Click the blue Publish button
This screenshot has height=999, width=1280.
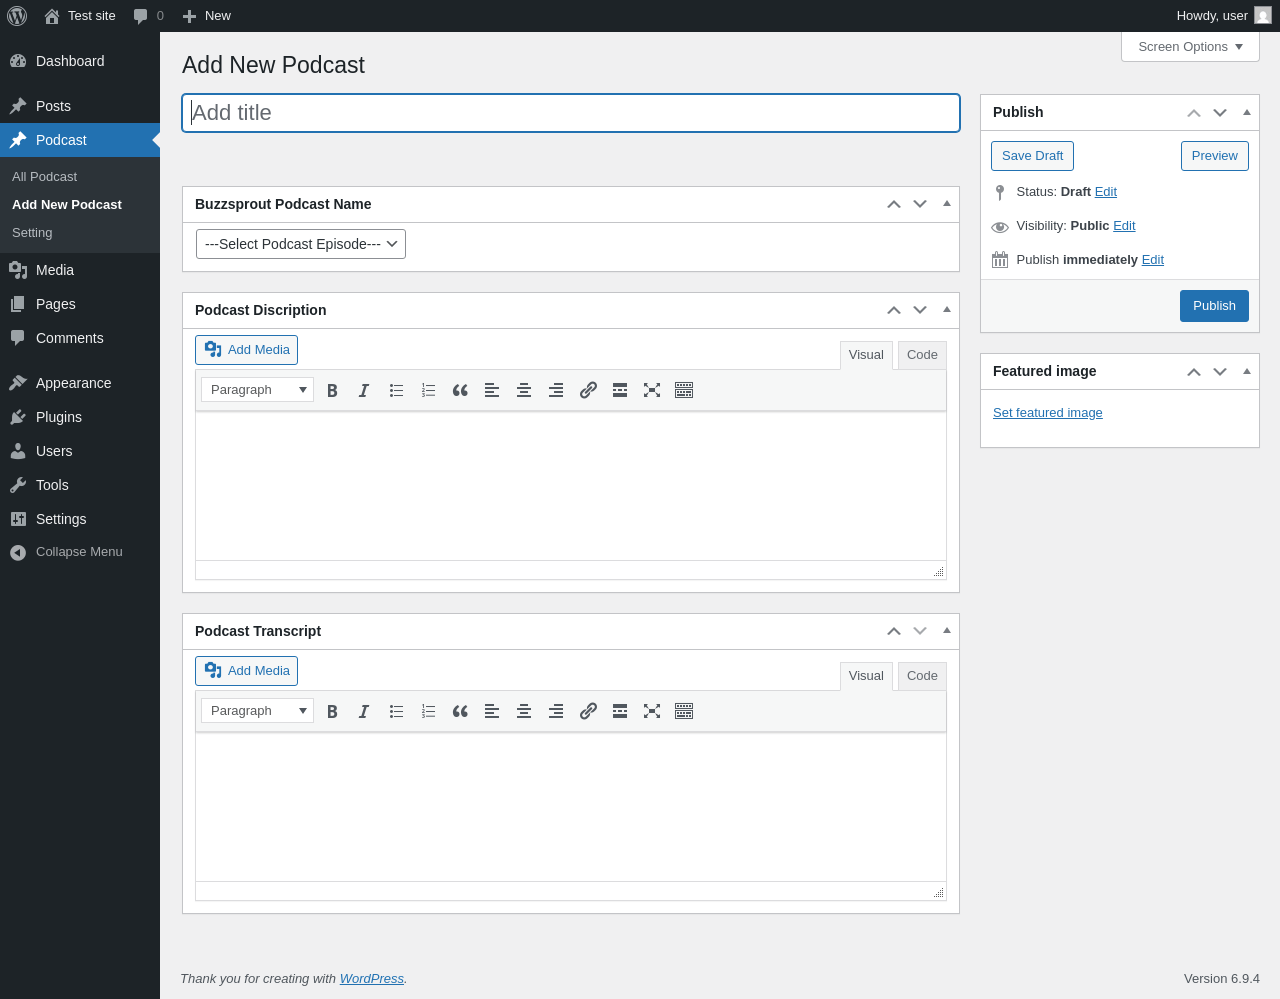pos(1214,306)
